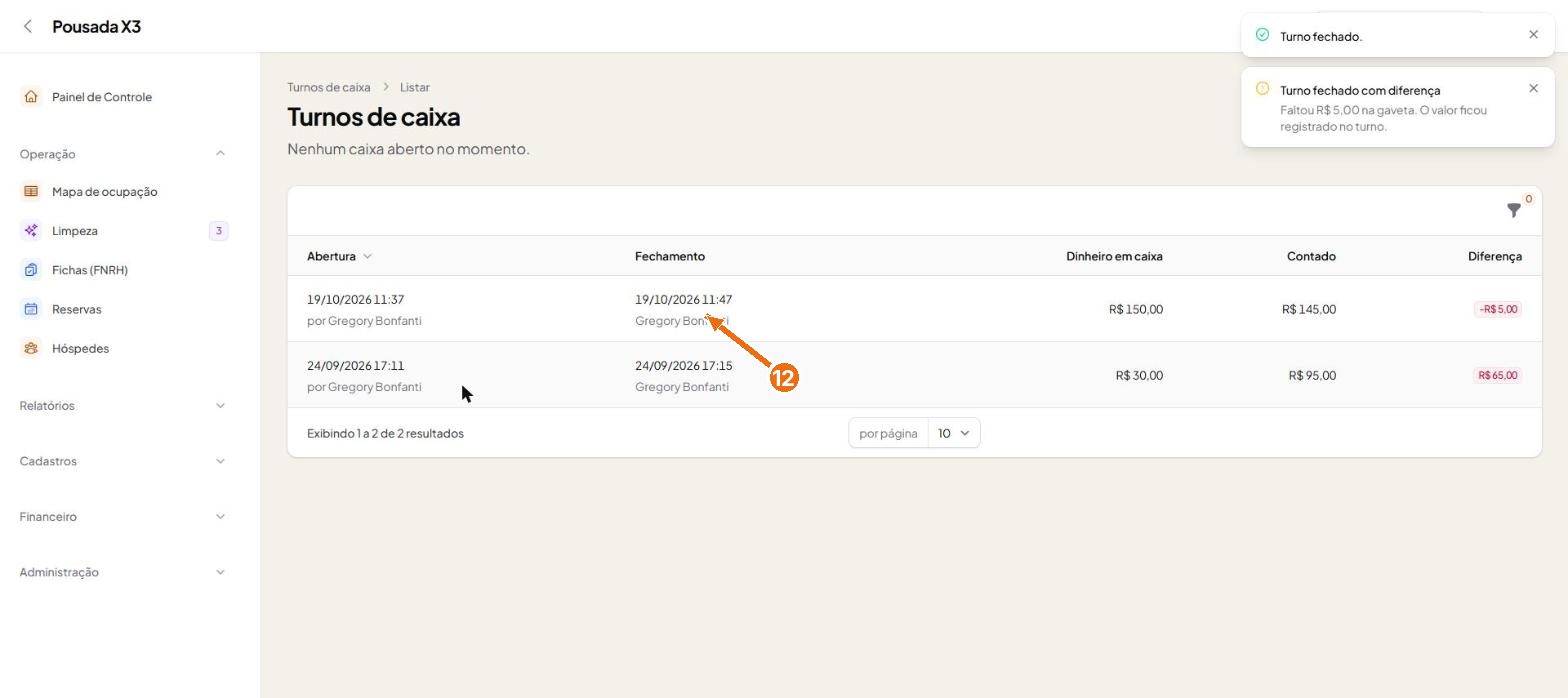The image size is (1568, 698).
Task: Open the shift opened 24/09/2026 17:11
Action: point(355,366)
